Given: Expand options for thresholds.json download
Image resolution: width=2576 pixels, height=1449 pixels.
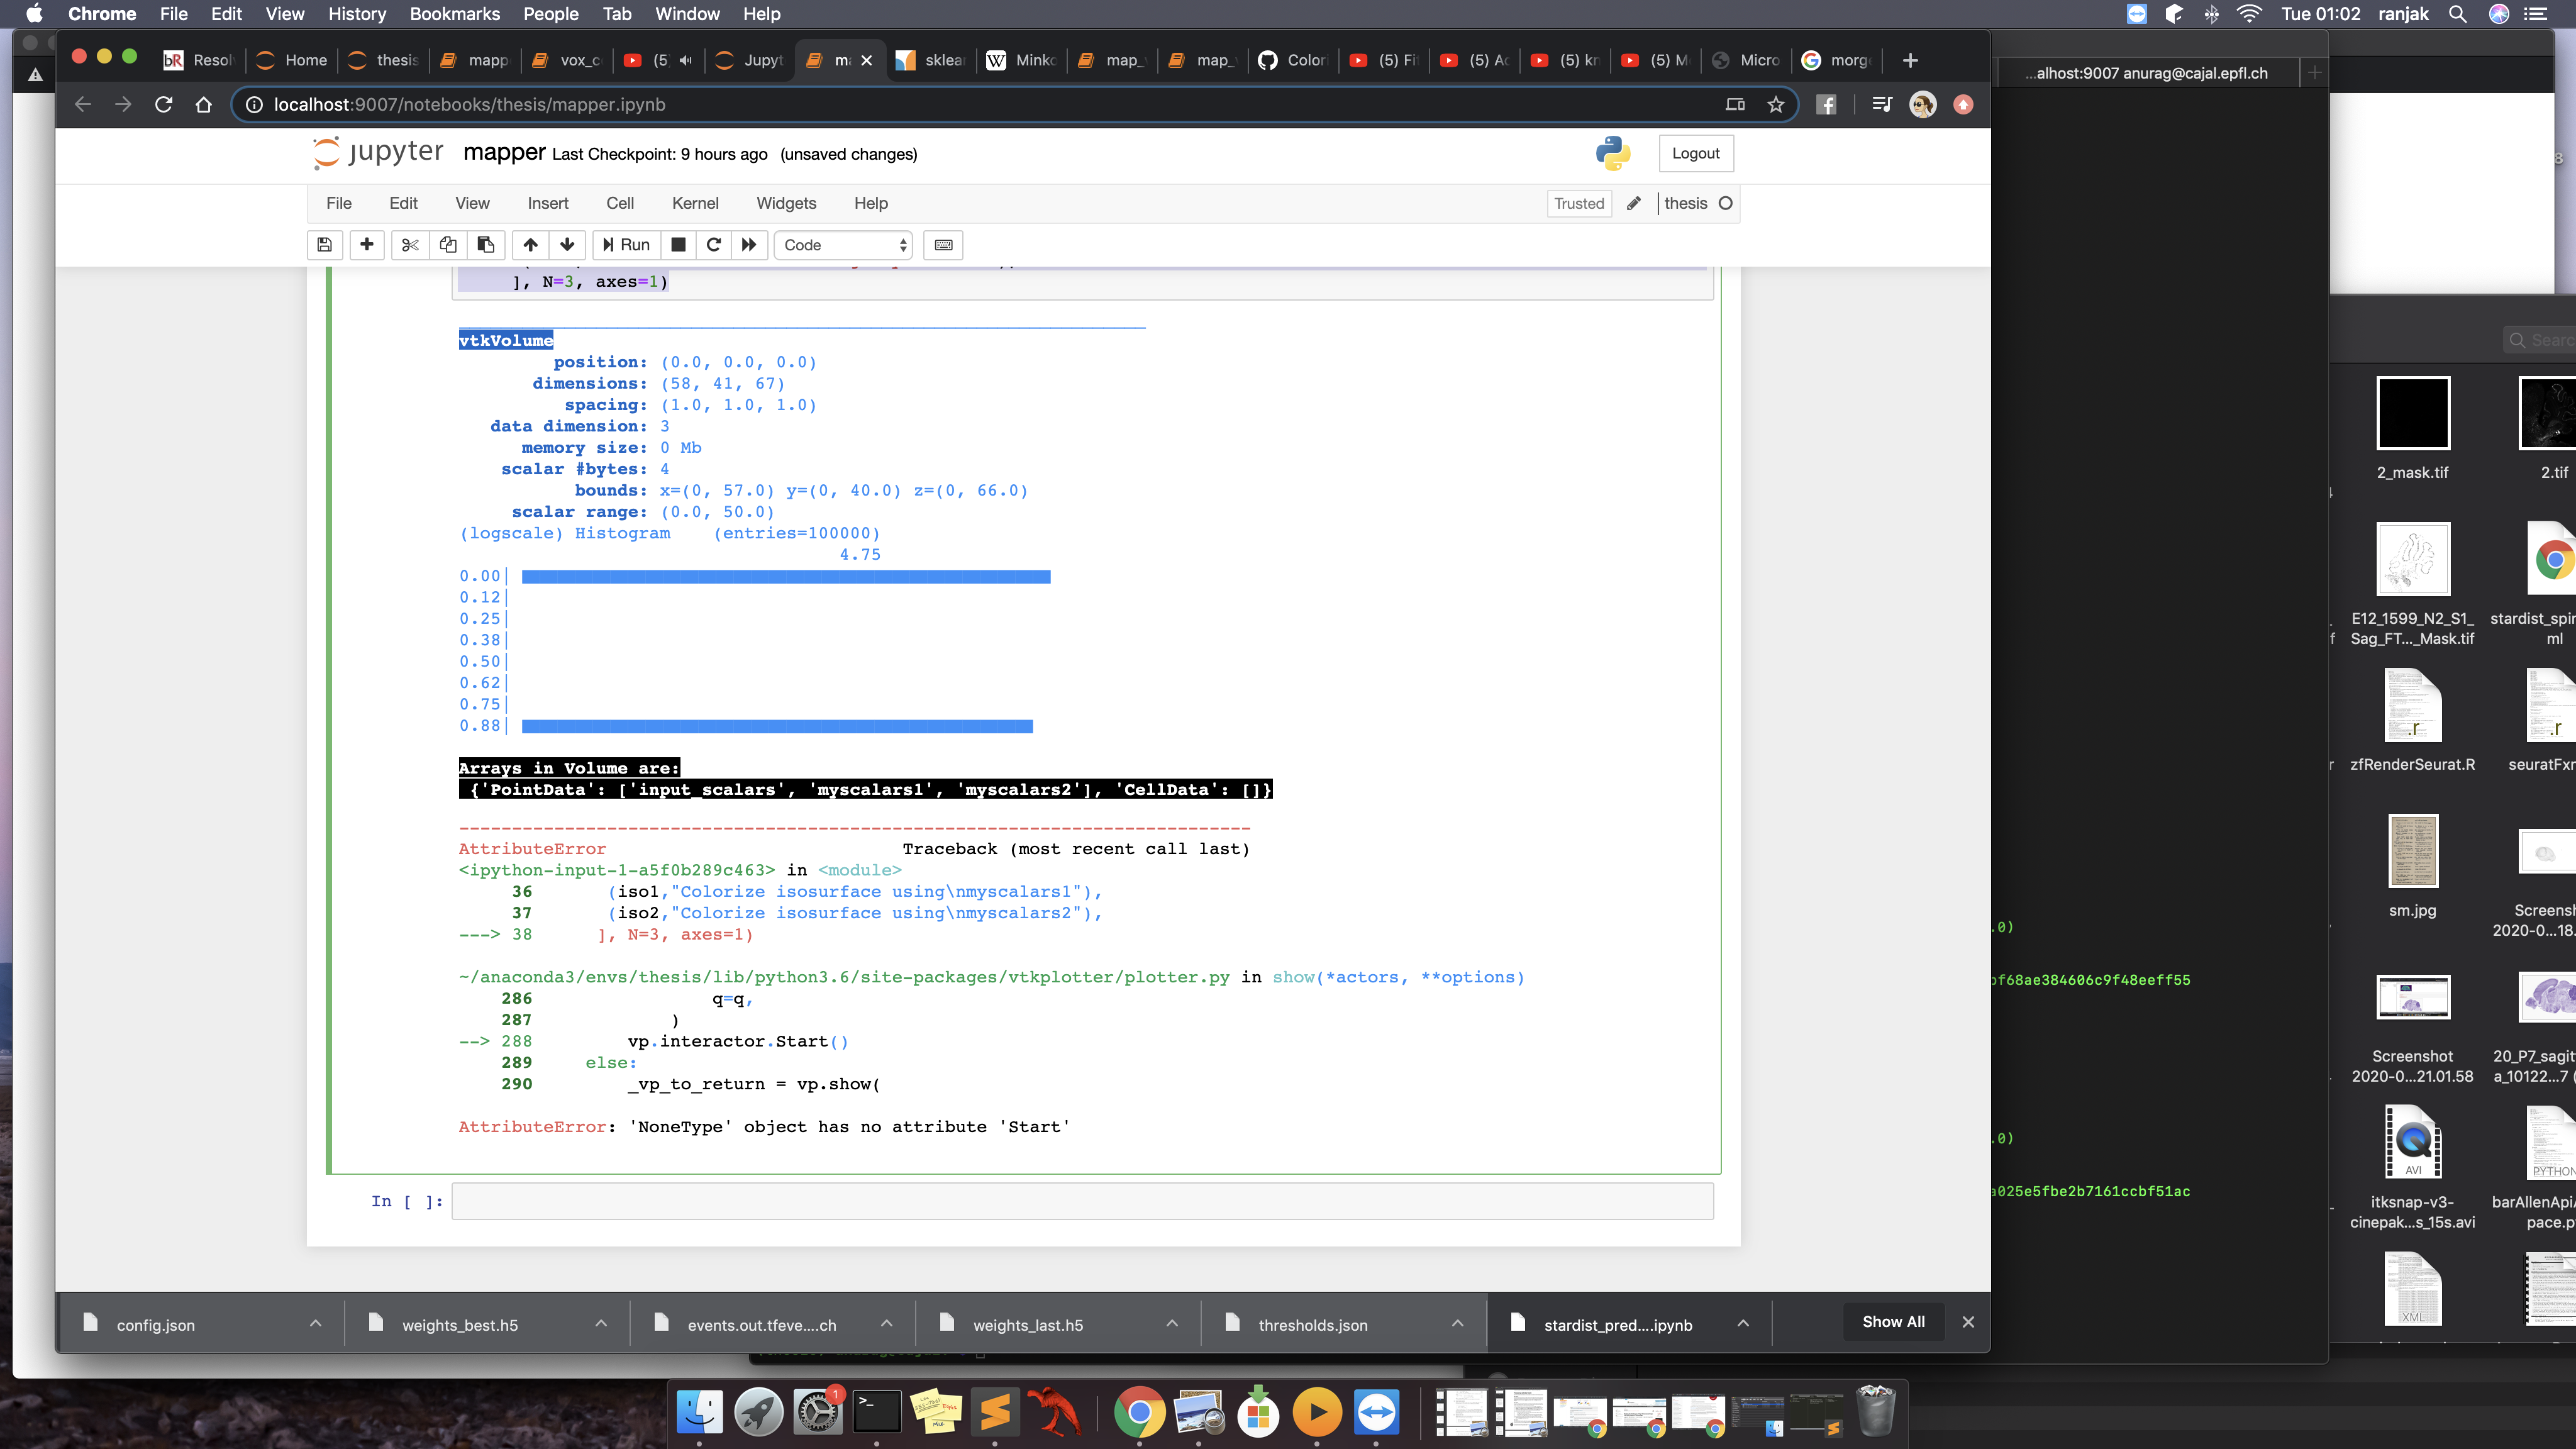Looking at the screenshot, I should coord(1457,1323).
